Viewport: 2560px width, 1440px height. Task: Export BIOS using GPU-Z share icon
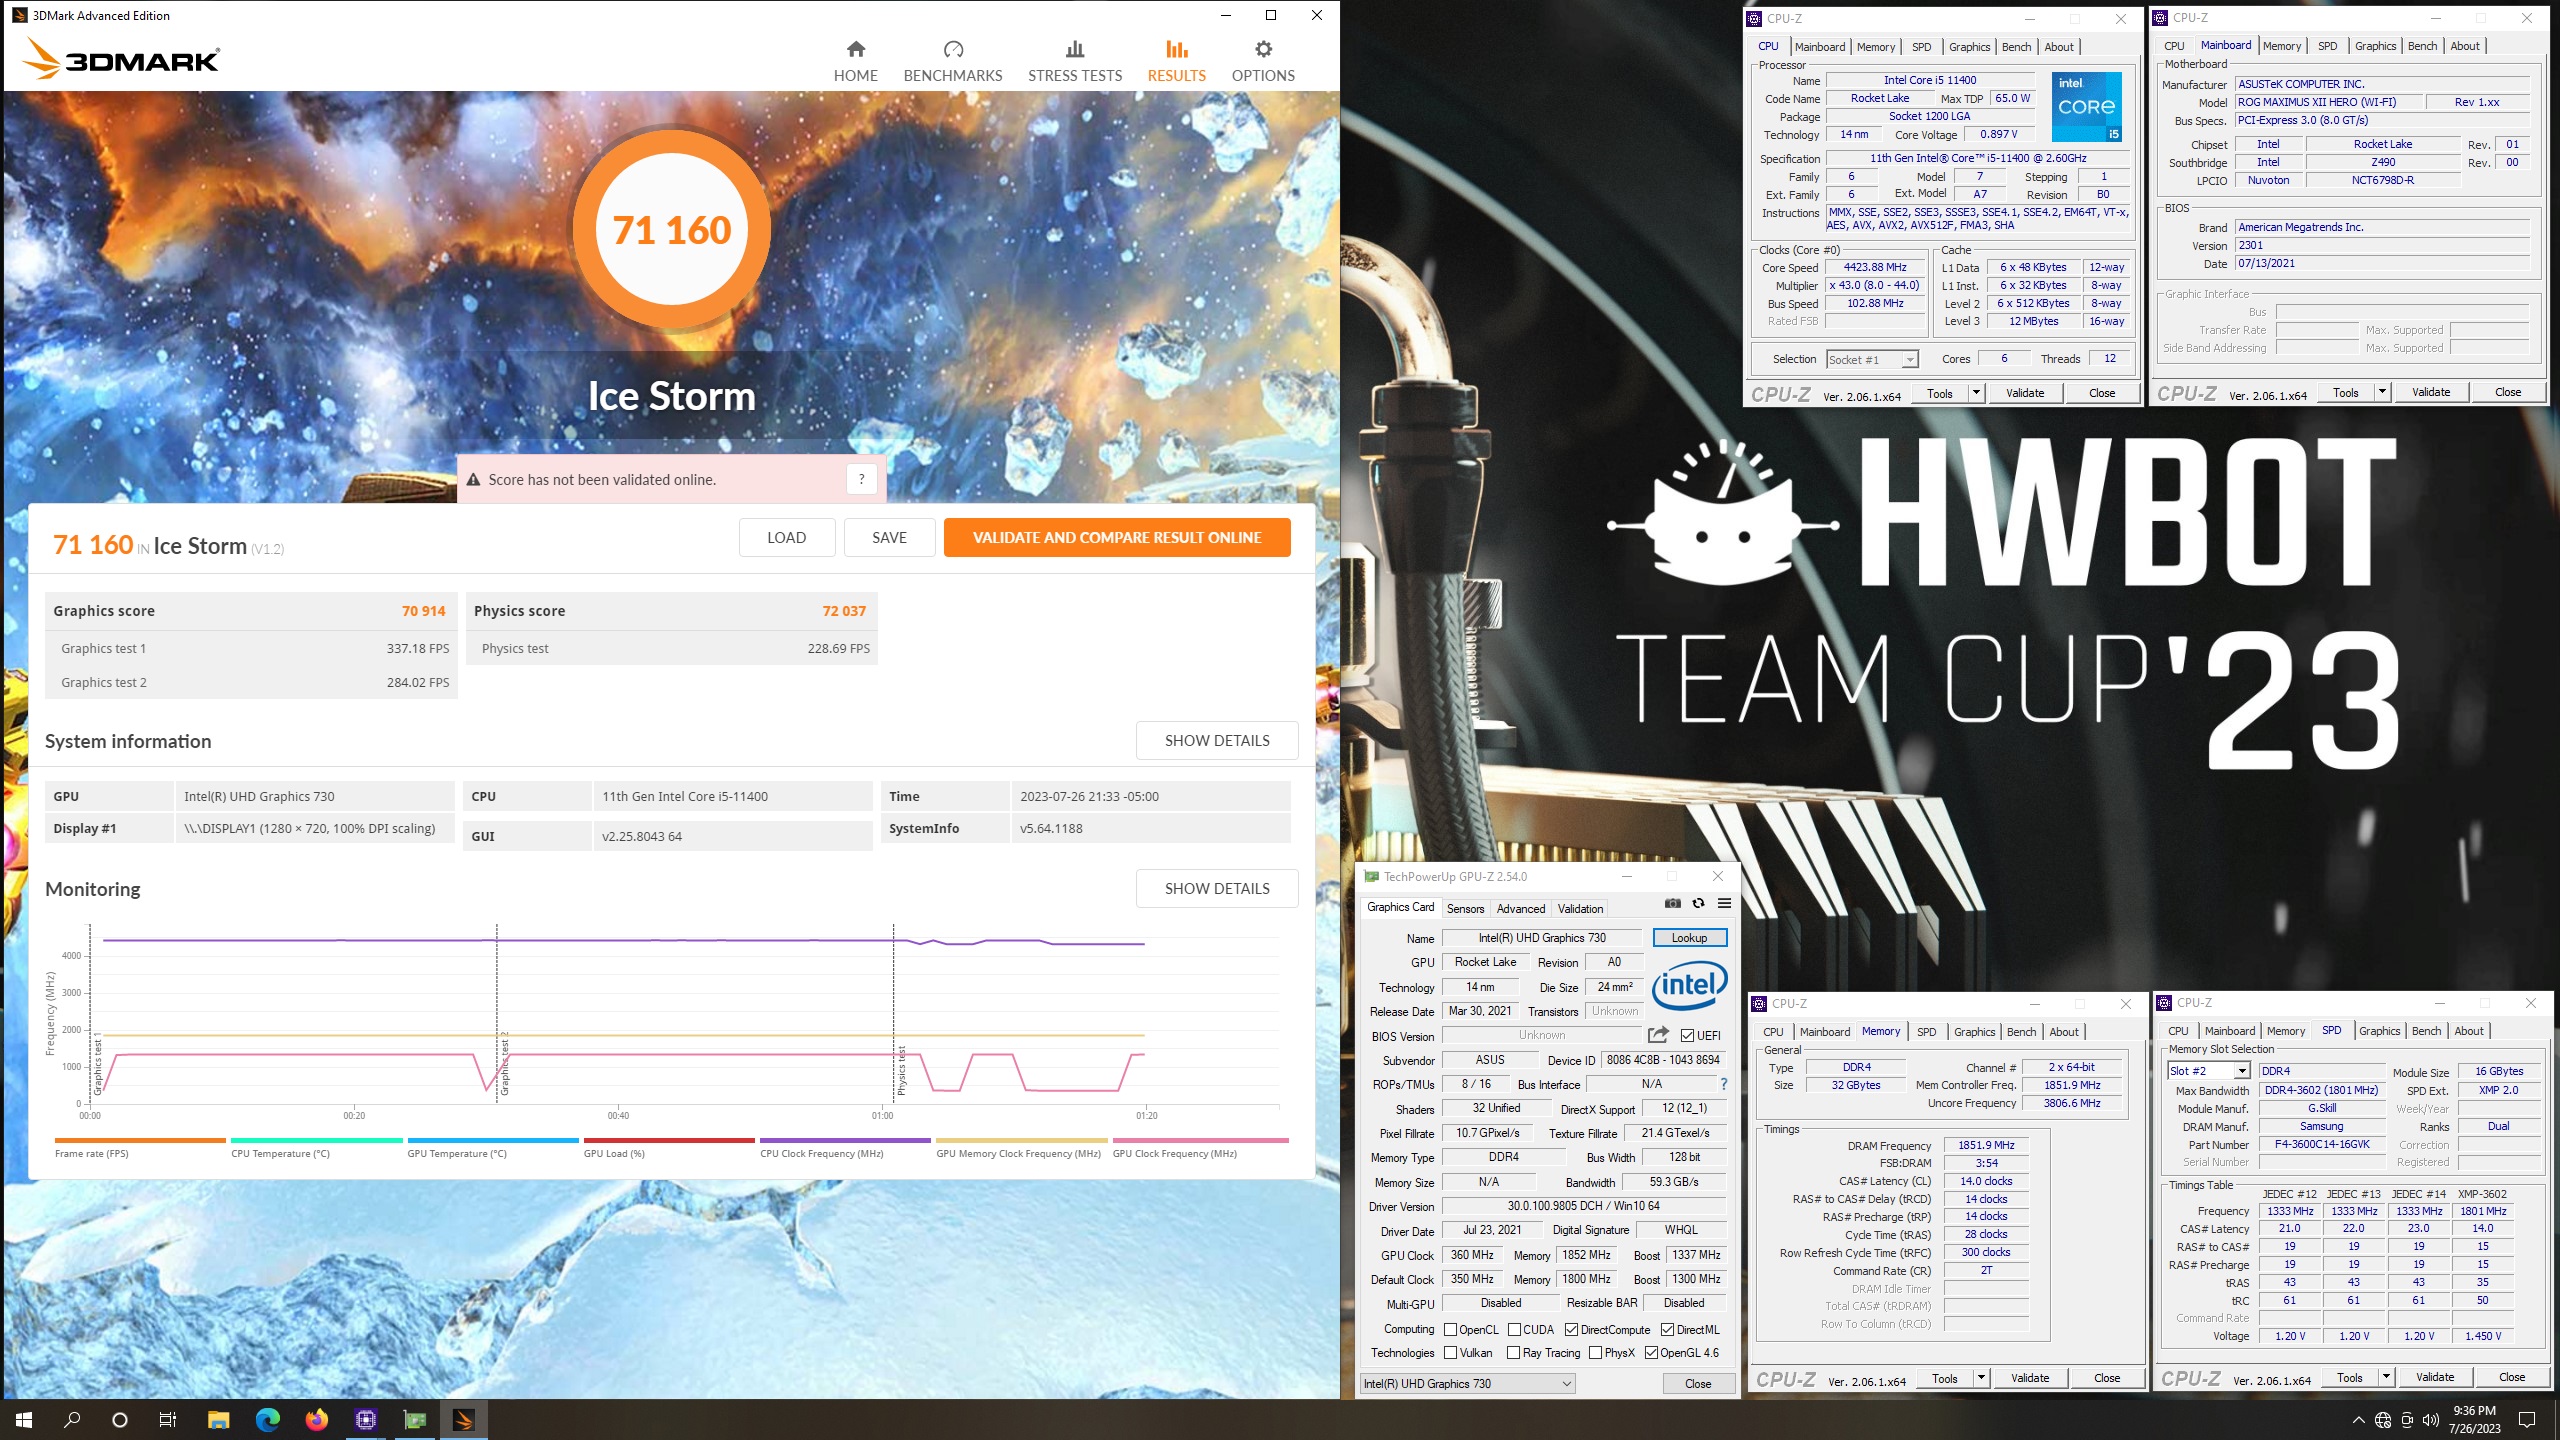1658,1035
